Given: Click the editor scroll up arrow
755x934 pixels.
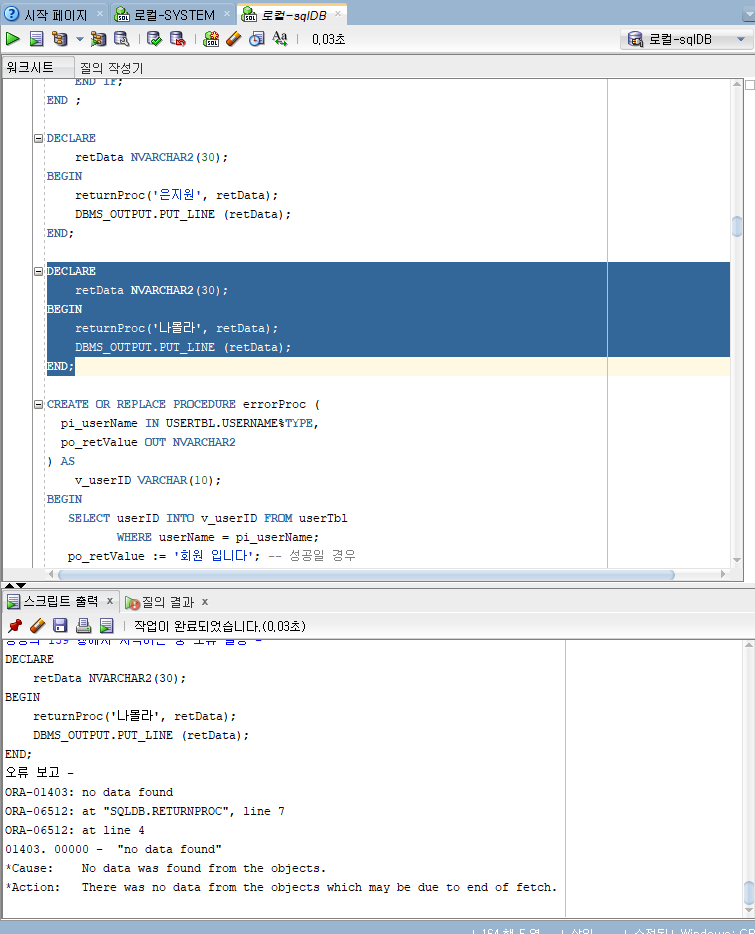Looking at the screenshot, I should coord(737,84).
